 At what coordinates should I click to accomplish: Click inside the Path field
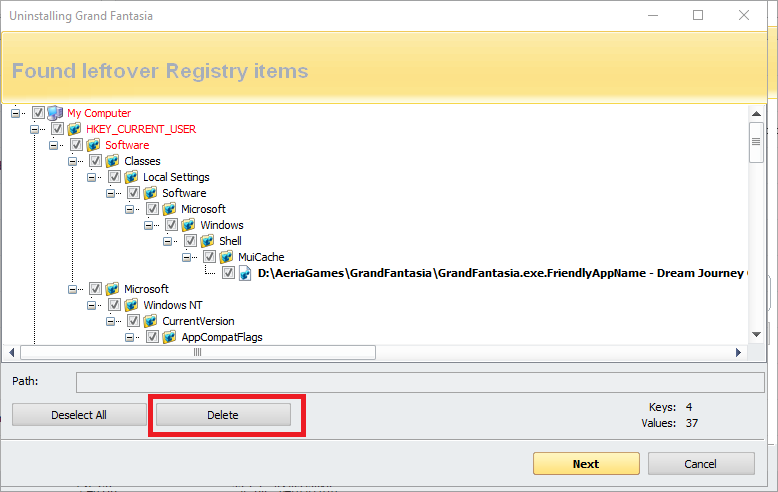pos(420,382)
